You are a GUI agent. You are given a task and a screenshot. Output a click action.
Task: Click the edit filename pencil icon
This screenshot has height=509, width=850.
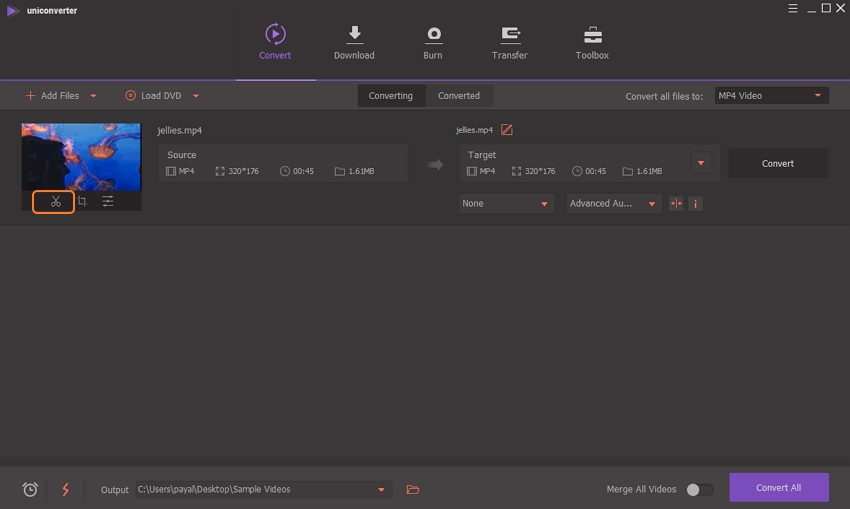(x=507, y=130)
